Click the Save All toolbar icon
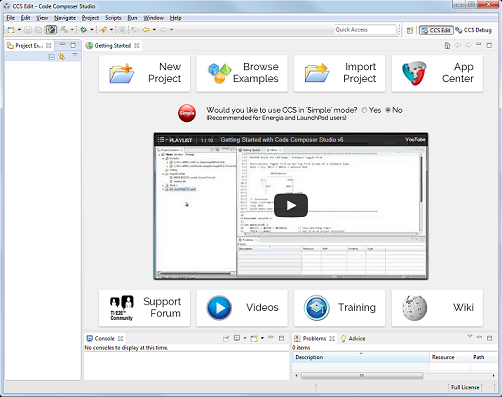 click(39, 30)
